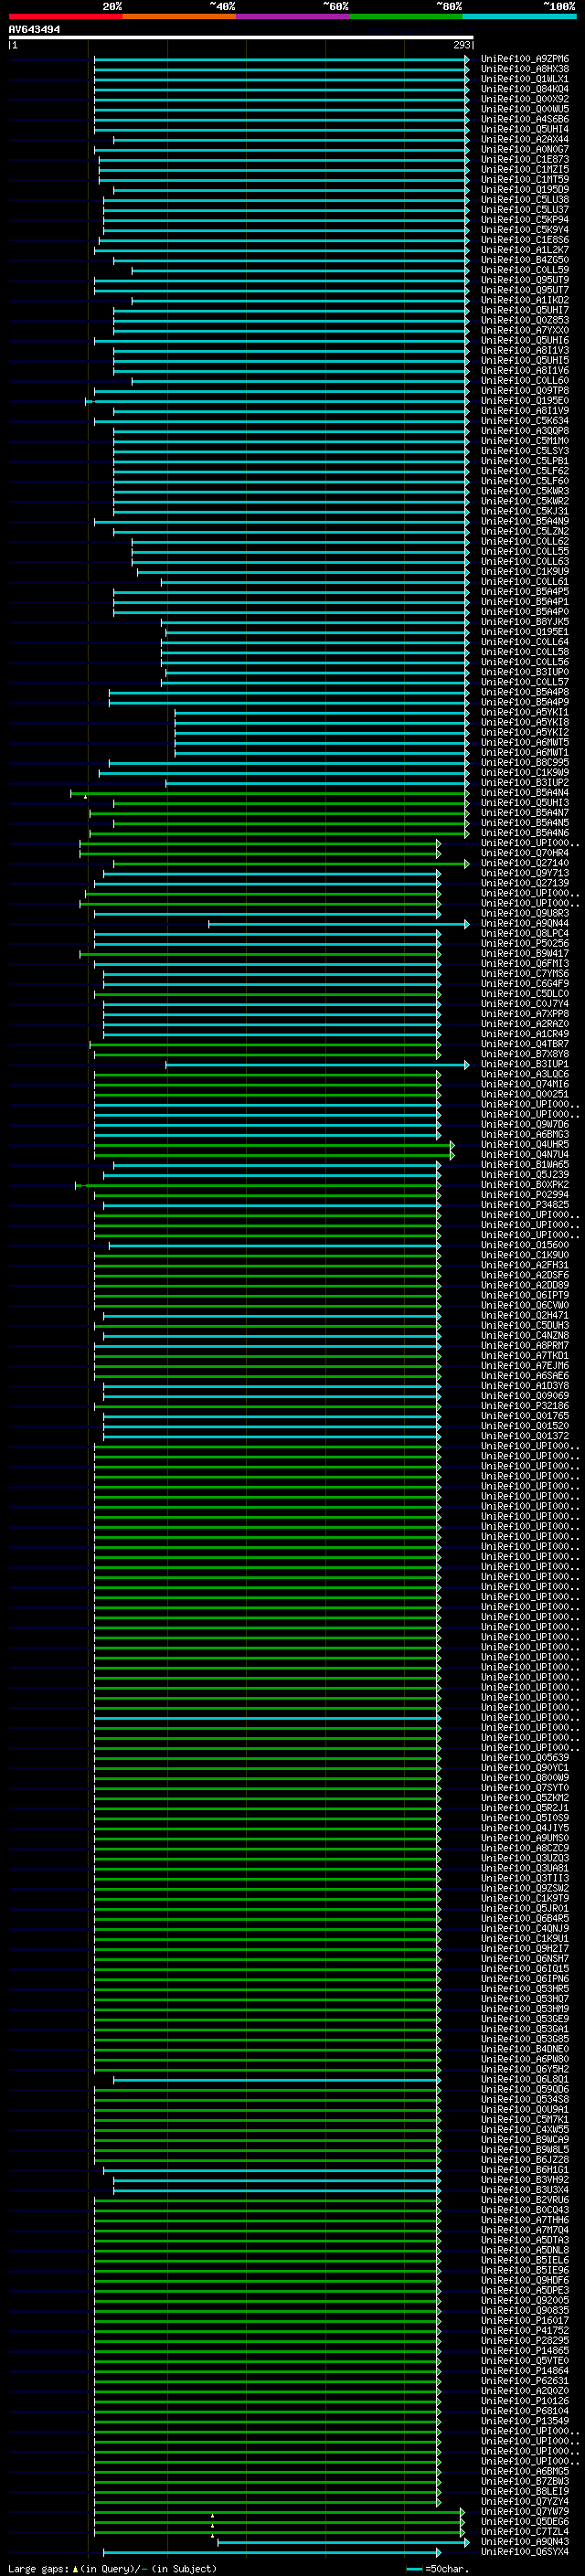Select the UniRef100_C5LZN2 label
Image resolution: width=585 pixels, height=2576 pixels.
524,532
